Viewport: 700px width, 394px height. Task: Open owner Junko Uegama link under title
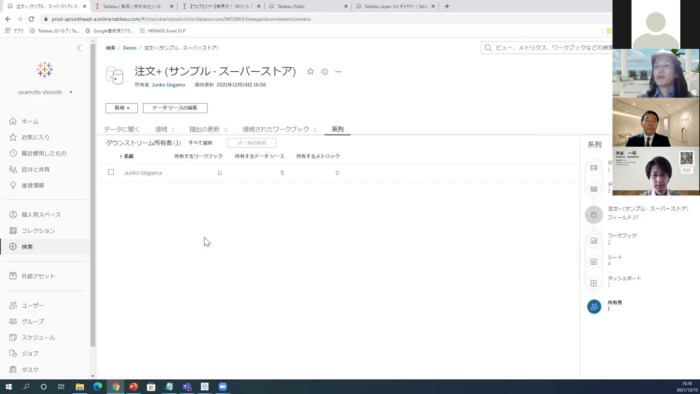[168, 85]
